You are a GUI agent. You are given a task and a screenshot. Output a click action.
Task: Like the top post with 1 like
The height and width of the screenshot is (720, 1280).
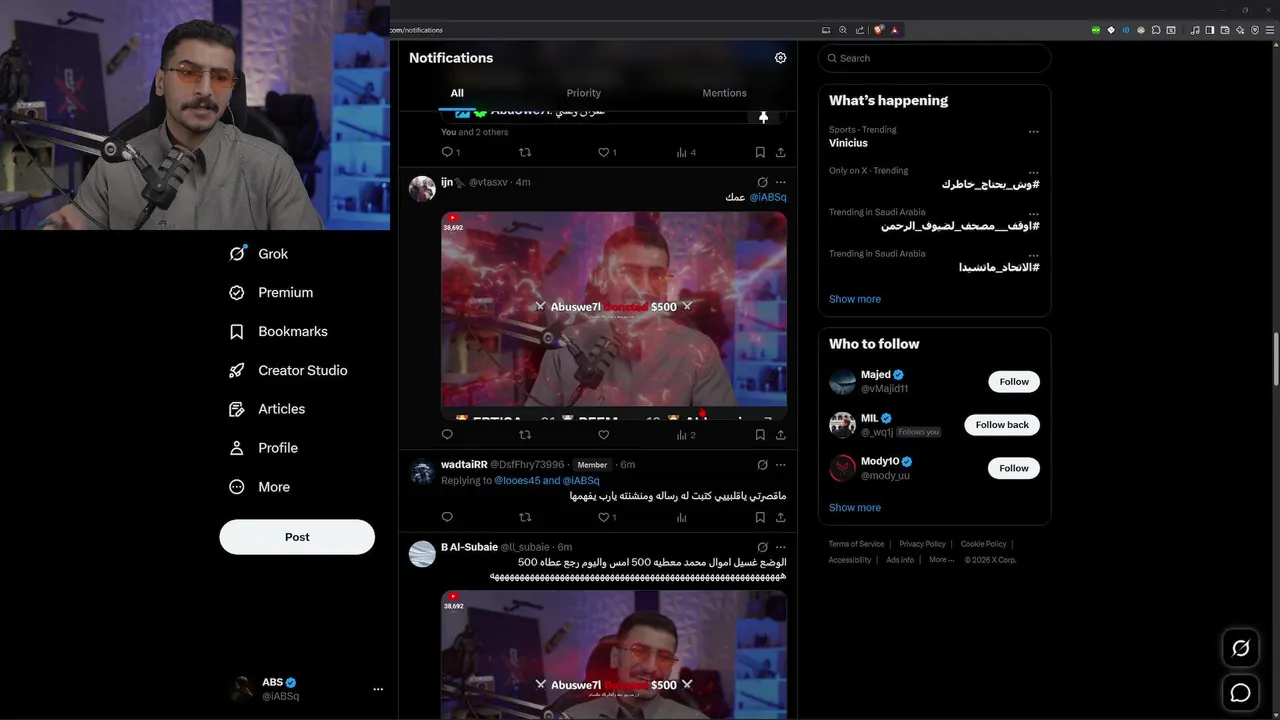pos(607,152)
